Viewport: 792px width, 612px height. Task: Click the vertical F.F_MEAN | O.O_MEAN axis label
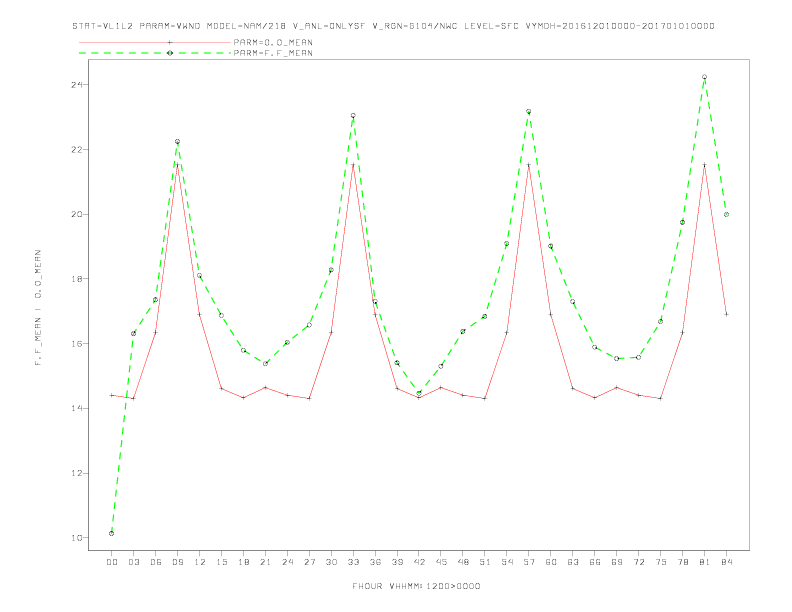pyautogui.click(x=38, y=308)
